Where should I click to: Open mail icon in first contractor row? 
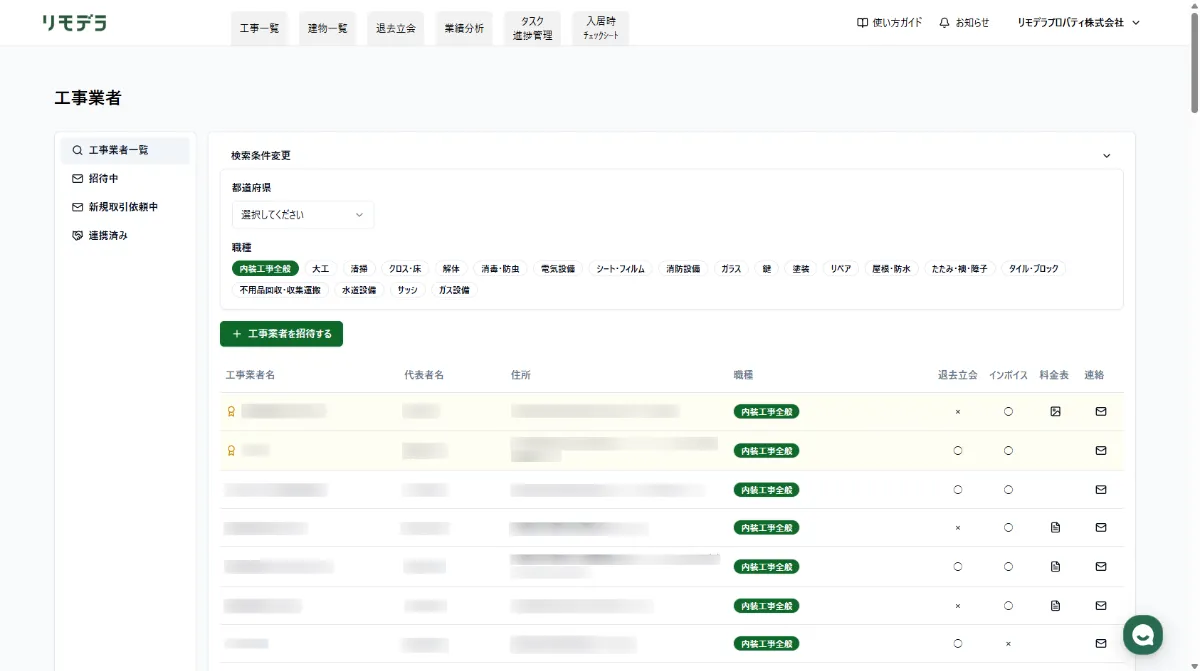point(1101,411)
